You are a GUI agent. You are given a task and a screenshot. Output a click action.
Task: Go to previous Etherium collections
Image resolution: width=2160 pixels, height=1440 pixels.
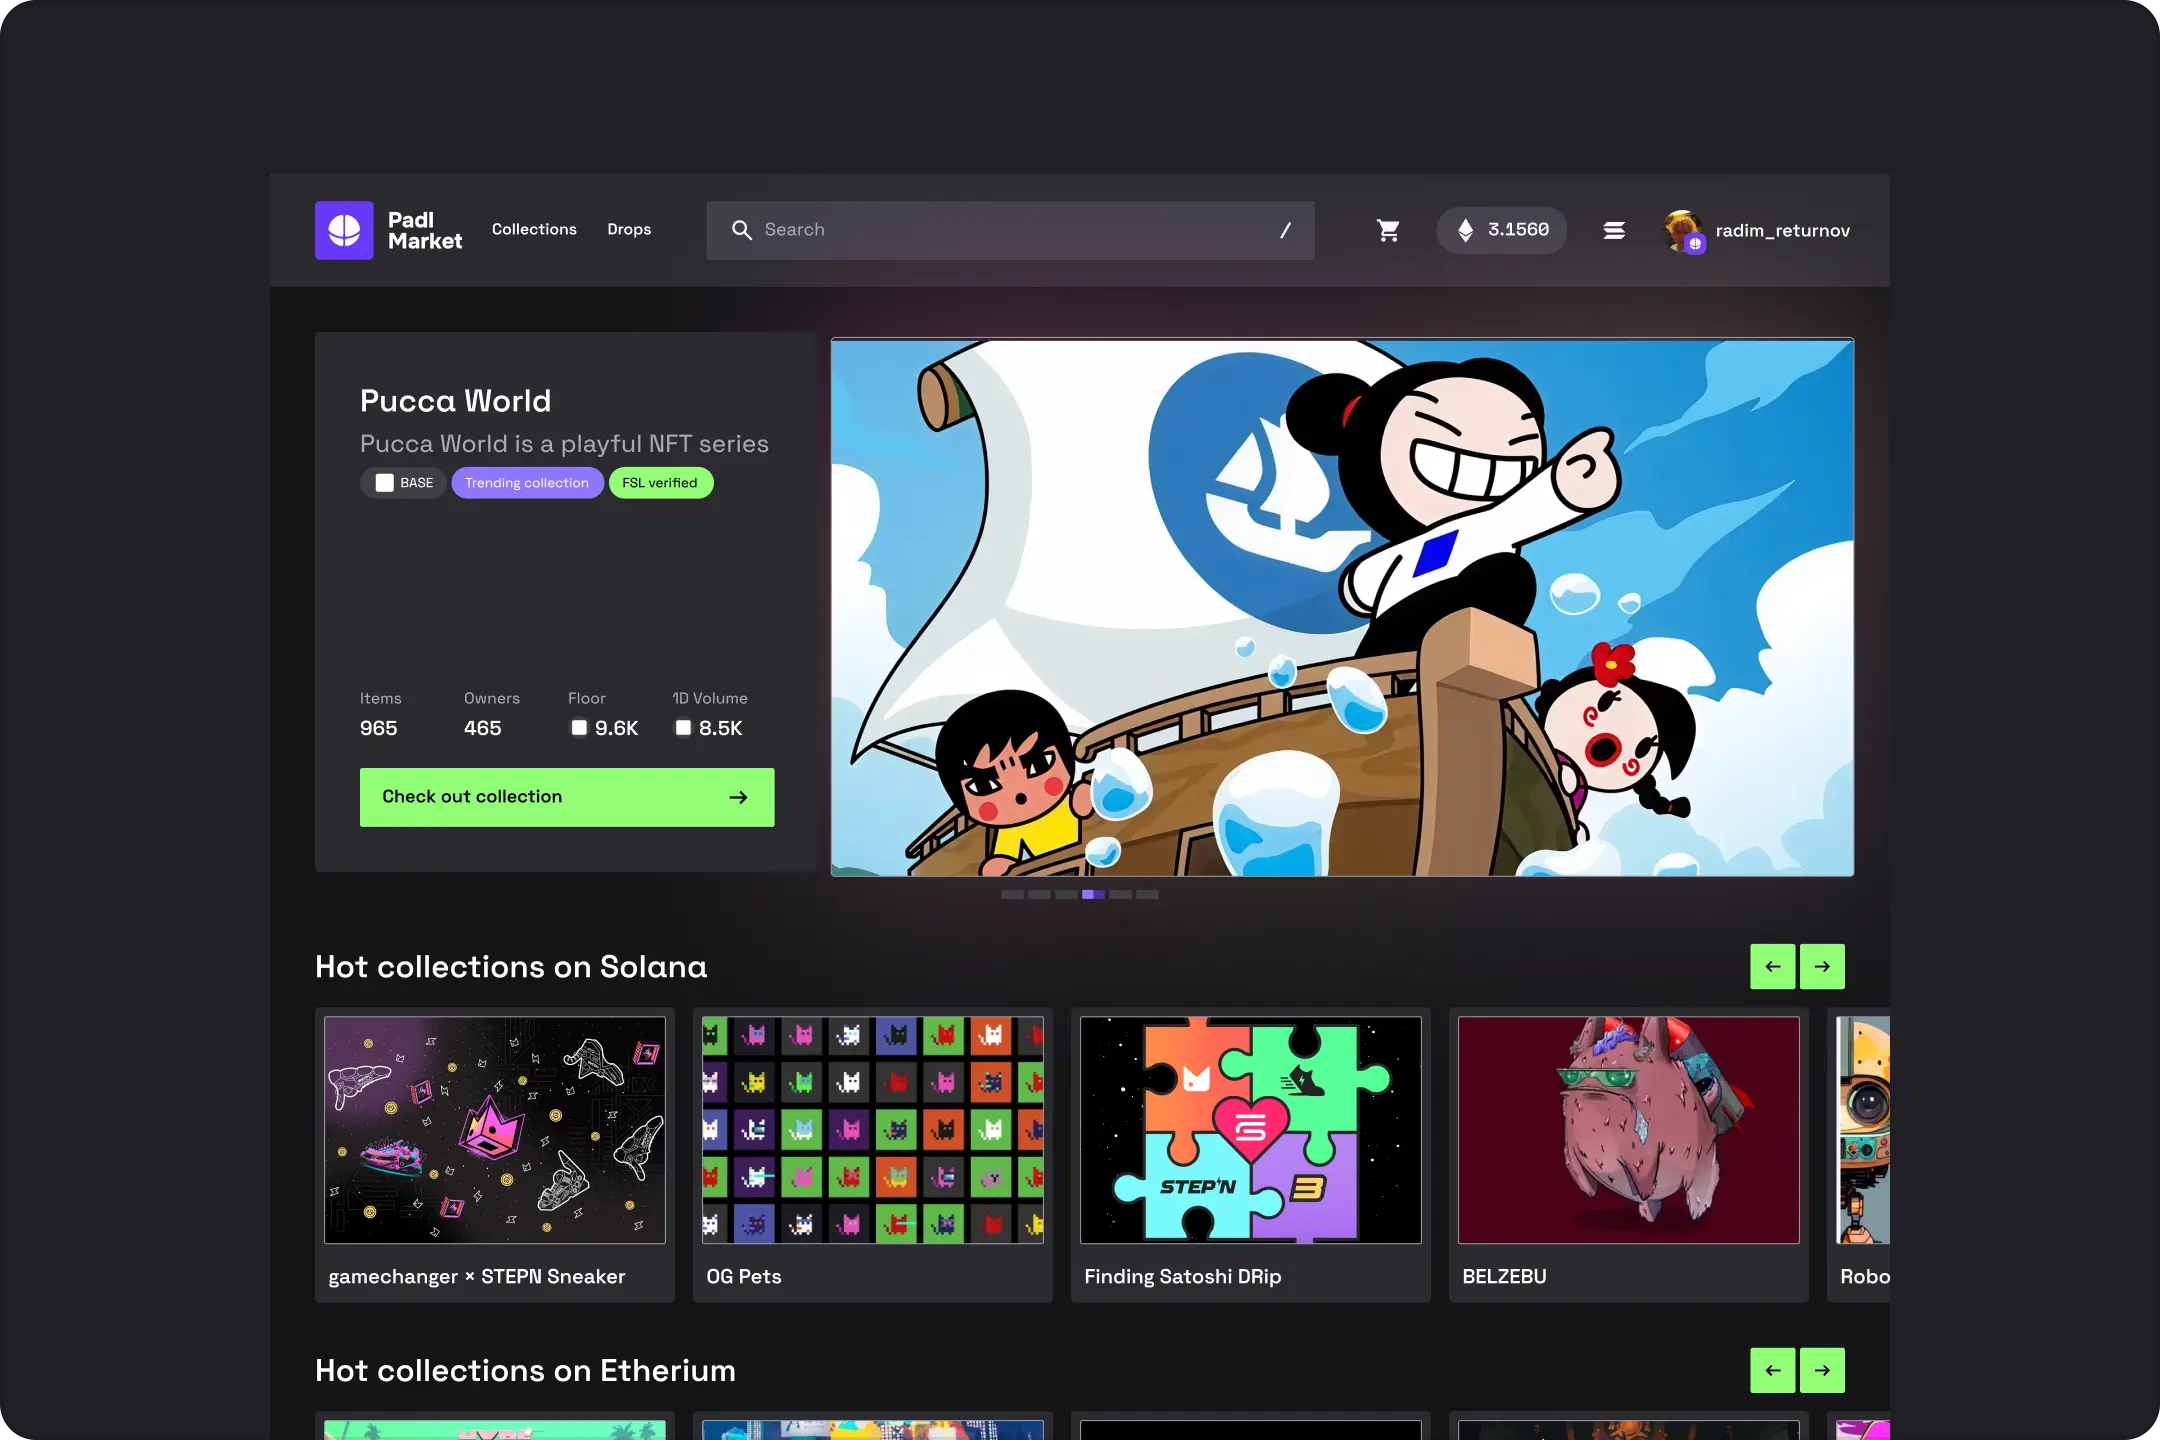pyautogui.click(x=1772, y=1370)
